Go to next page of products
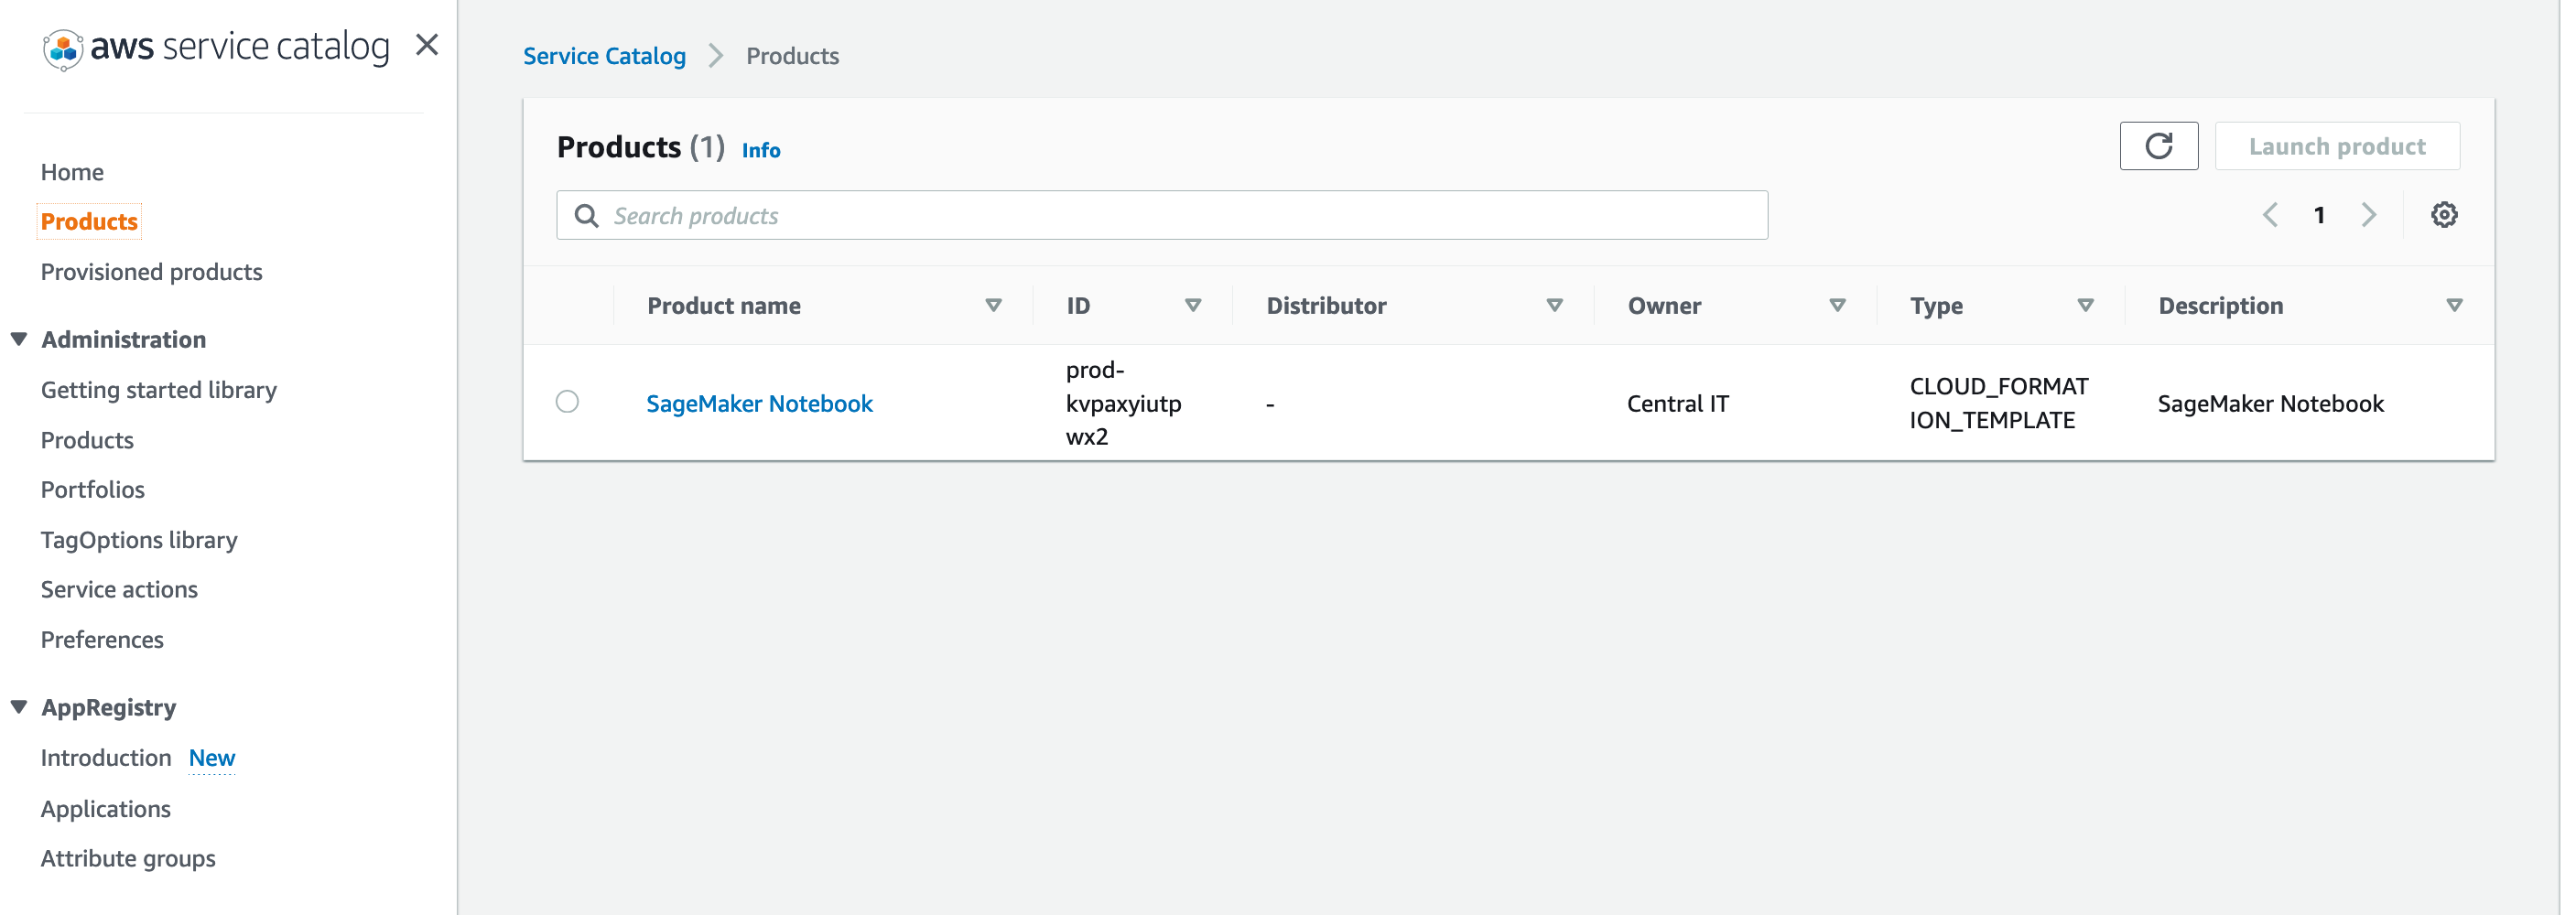Screen dimensions: 2576x915 point(2368,215)
